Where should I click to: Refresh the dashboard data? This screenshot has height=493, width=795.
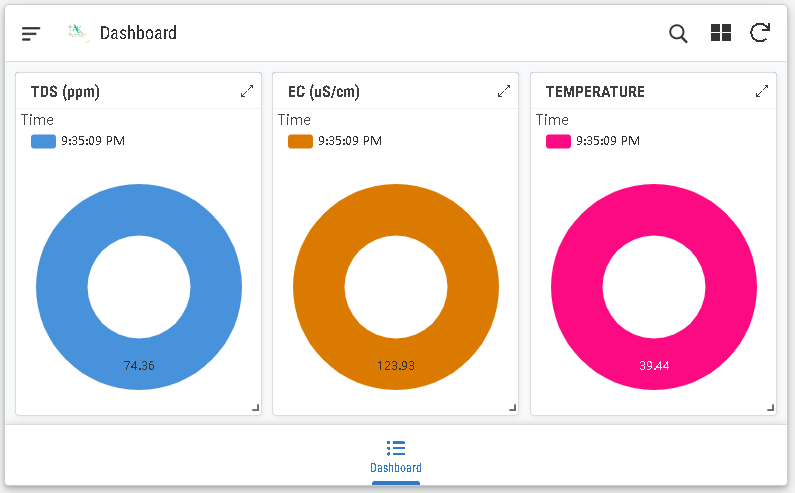[760, 32]
